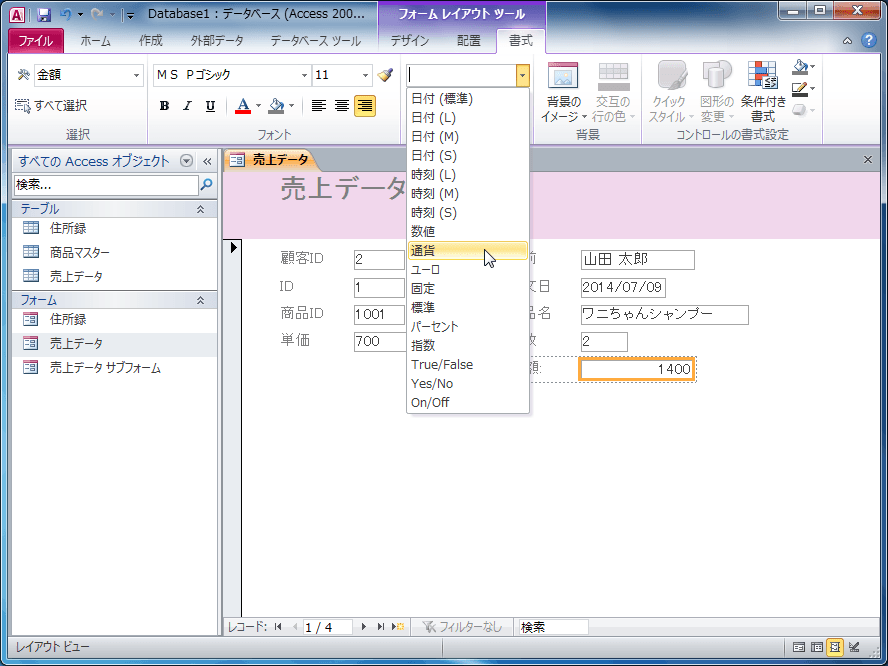Switch to デザイン tab
Image resolution: width=888 pixels, height=666 pixels.
410,41
